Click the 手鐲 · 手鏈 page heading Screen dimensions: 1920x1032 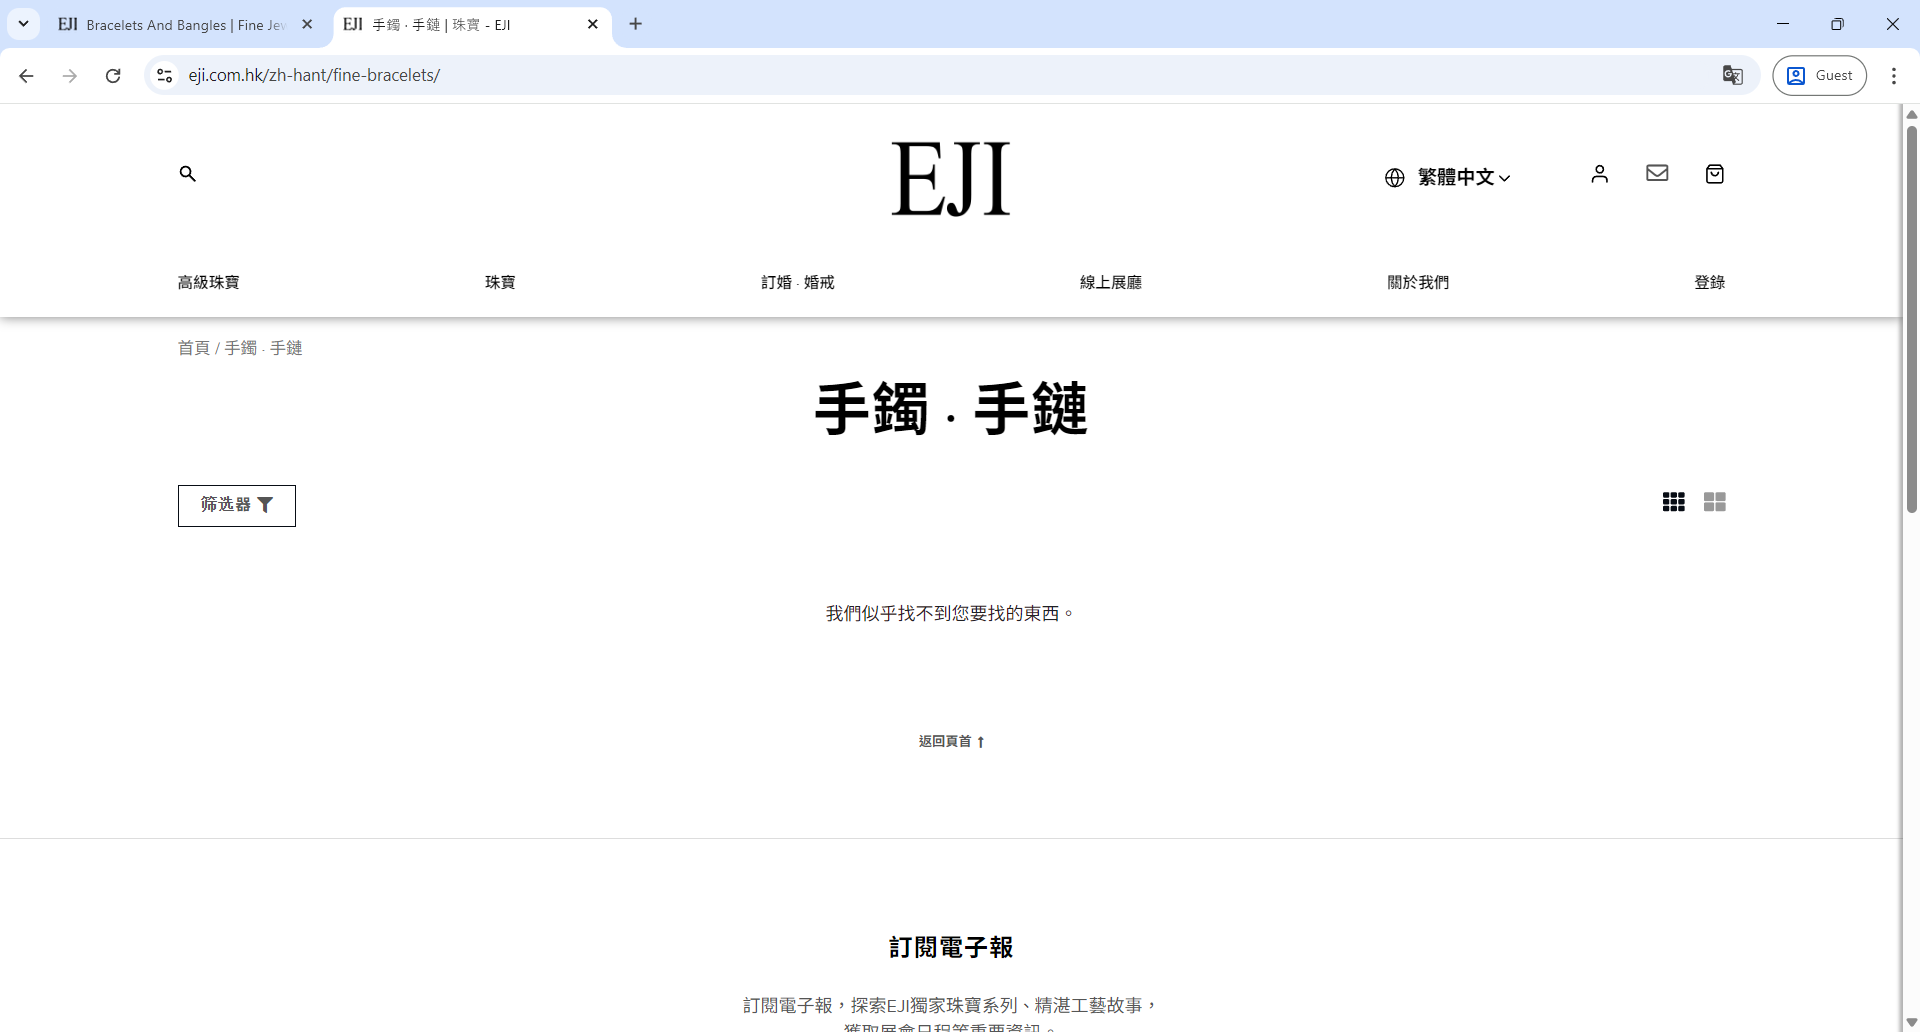tap(951, 409)
